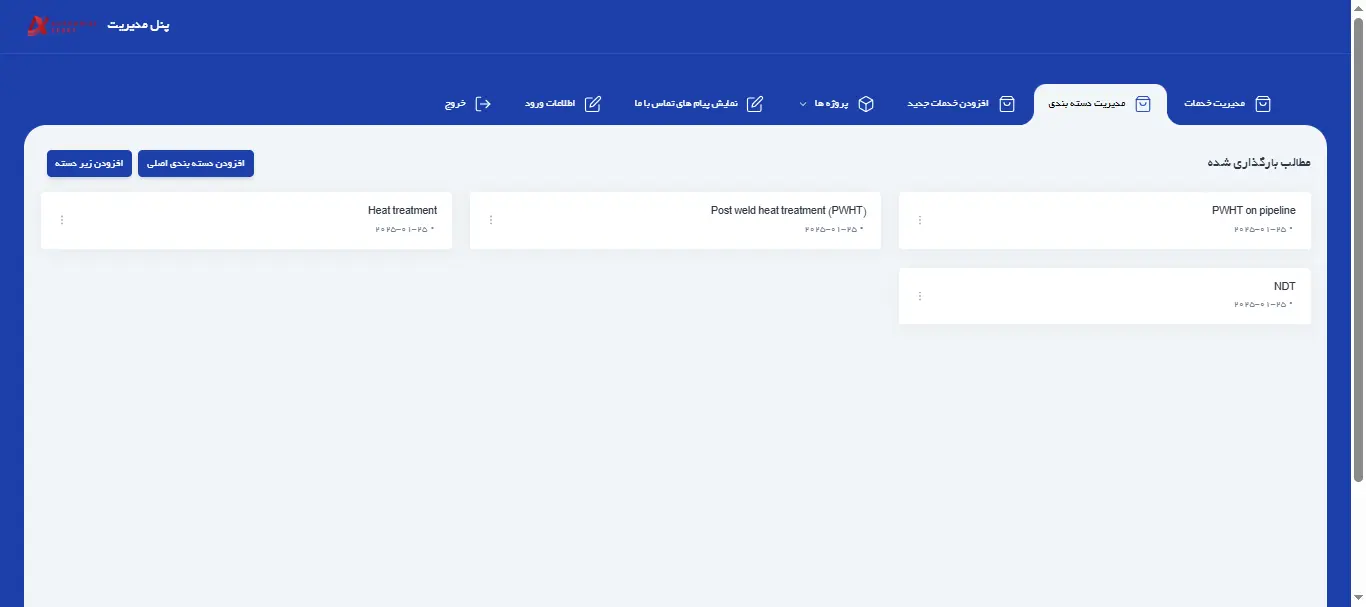Select the PWHT on pipeline category title

[1253, 211]
